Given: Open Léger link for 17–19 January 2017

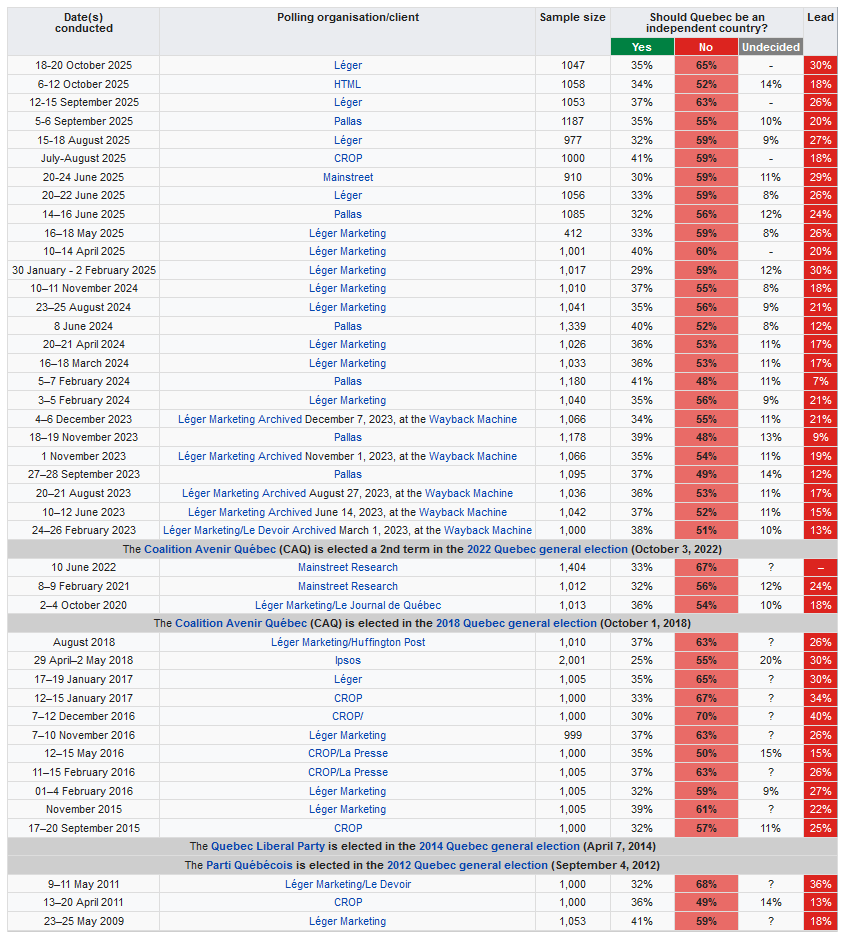Looking at the screenshot, I should point(348,679).
